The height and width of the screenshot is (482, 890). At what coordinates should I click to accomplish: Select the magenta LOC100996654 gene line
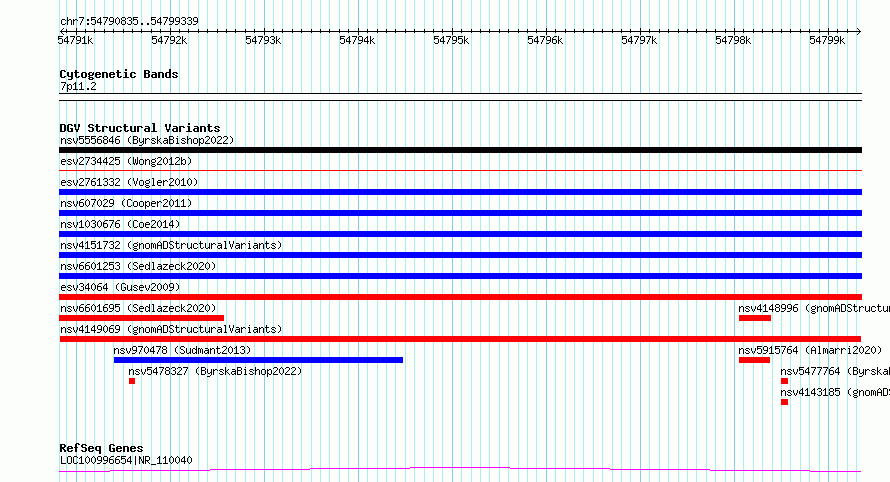[460, 470]
